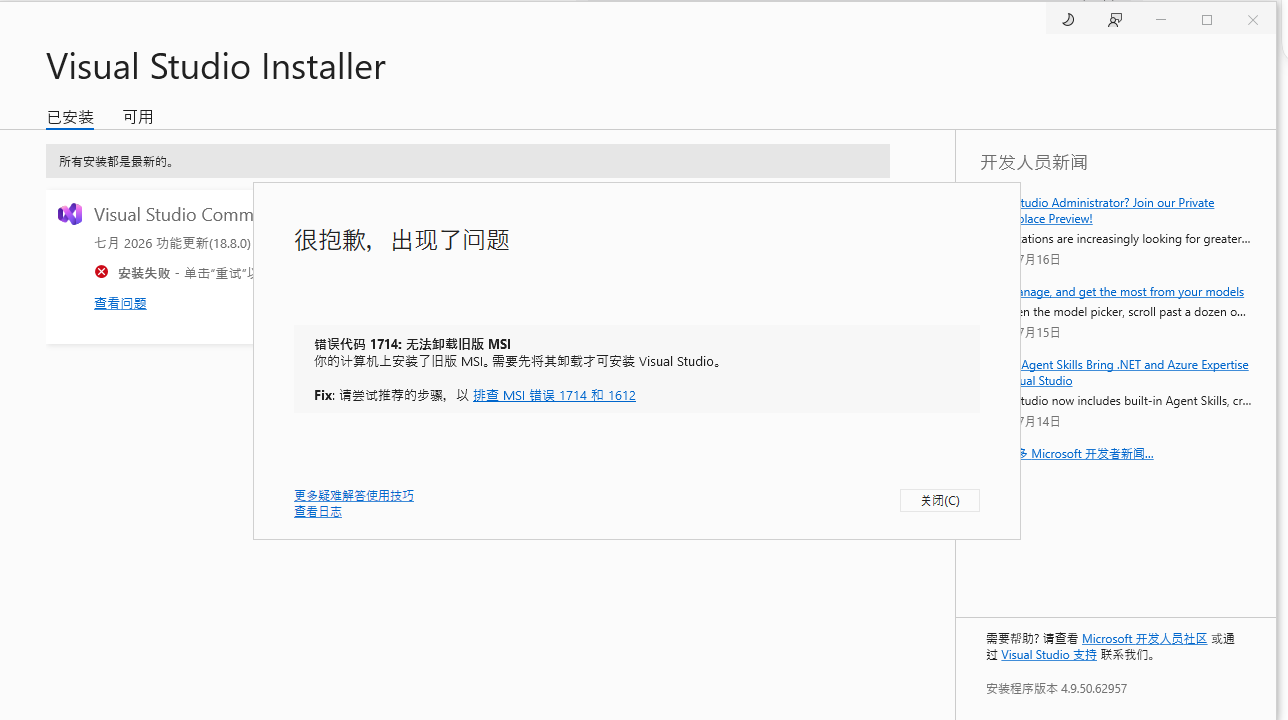Switch to the 已安装 tab

click(70, 117)
